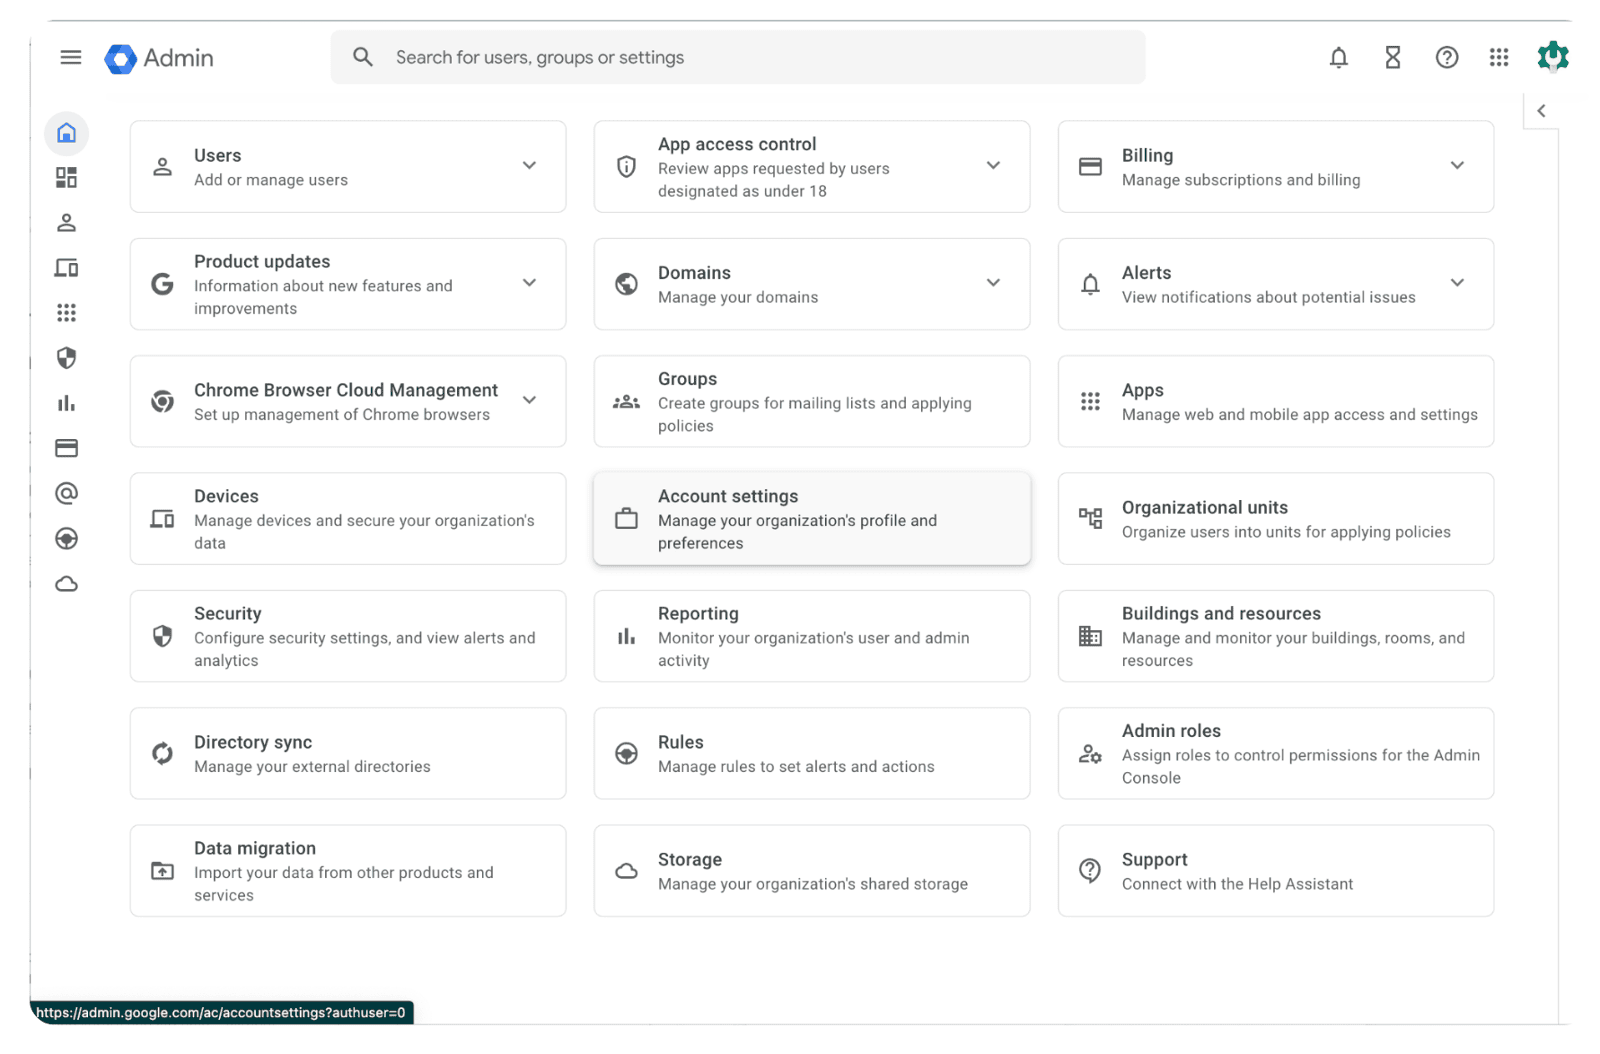
Task: Open the help question mark icon
Action: point(1446,58)
